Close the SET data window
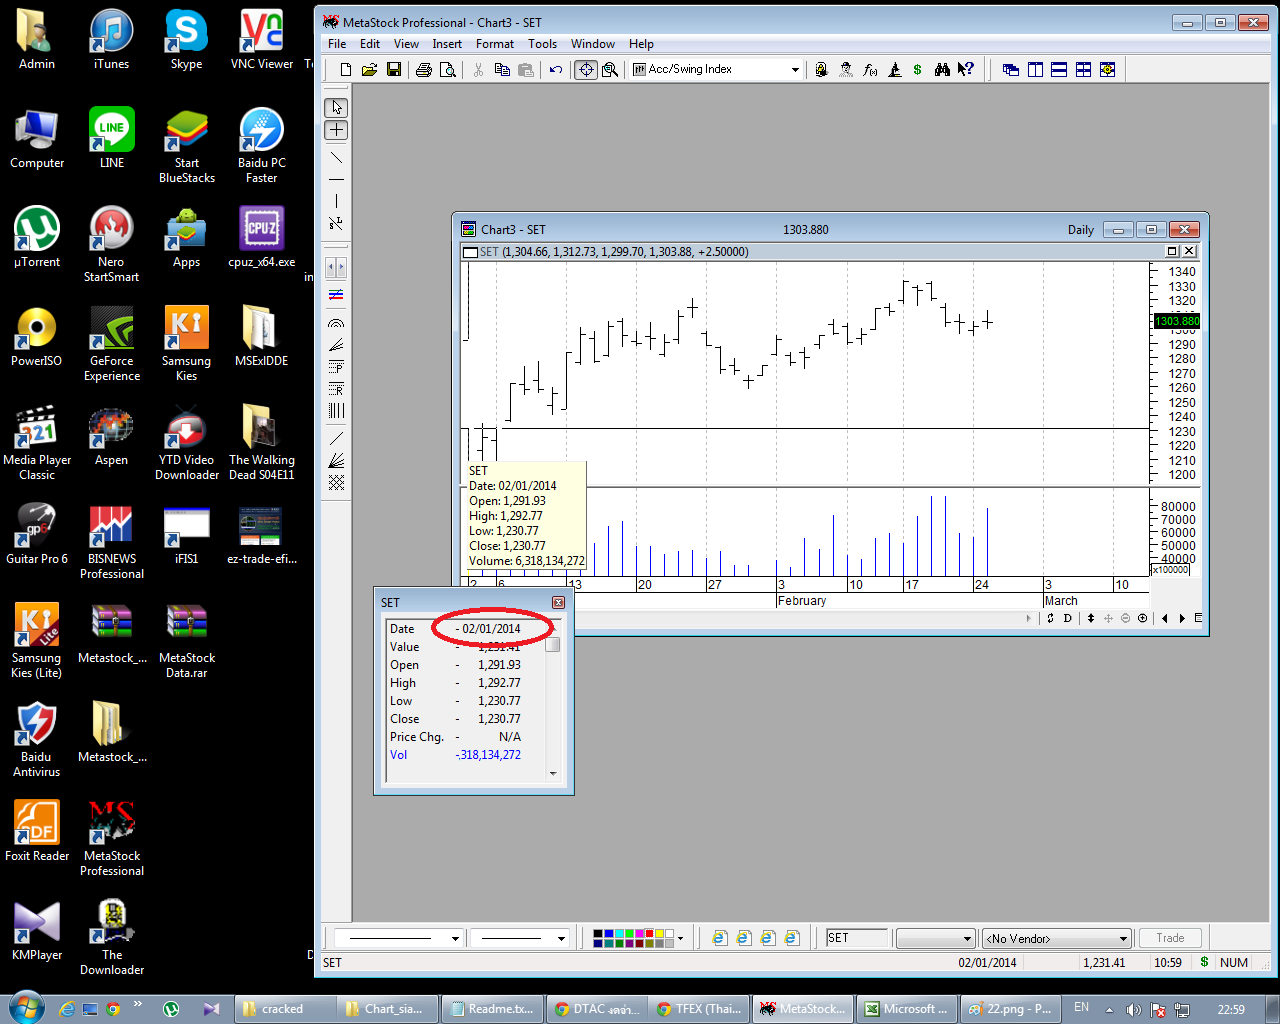Image resolution: width=1280 pixels, height=1024 pixels. click(559, 602)
